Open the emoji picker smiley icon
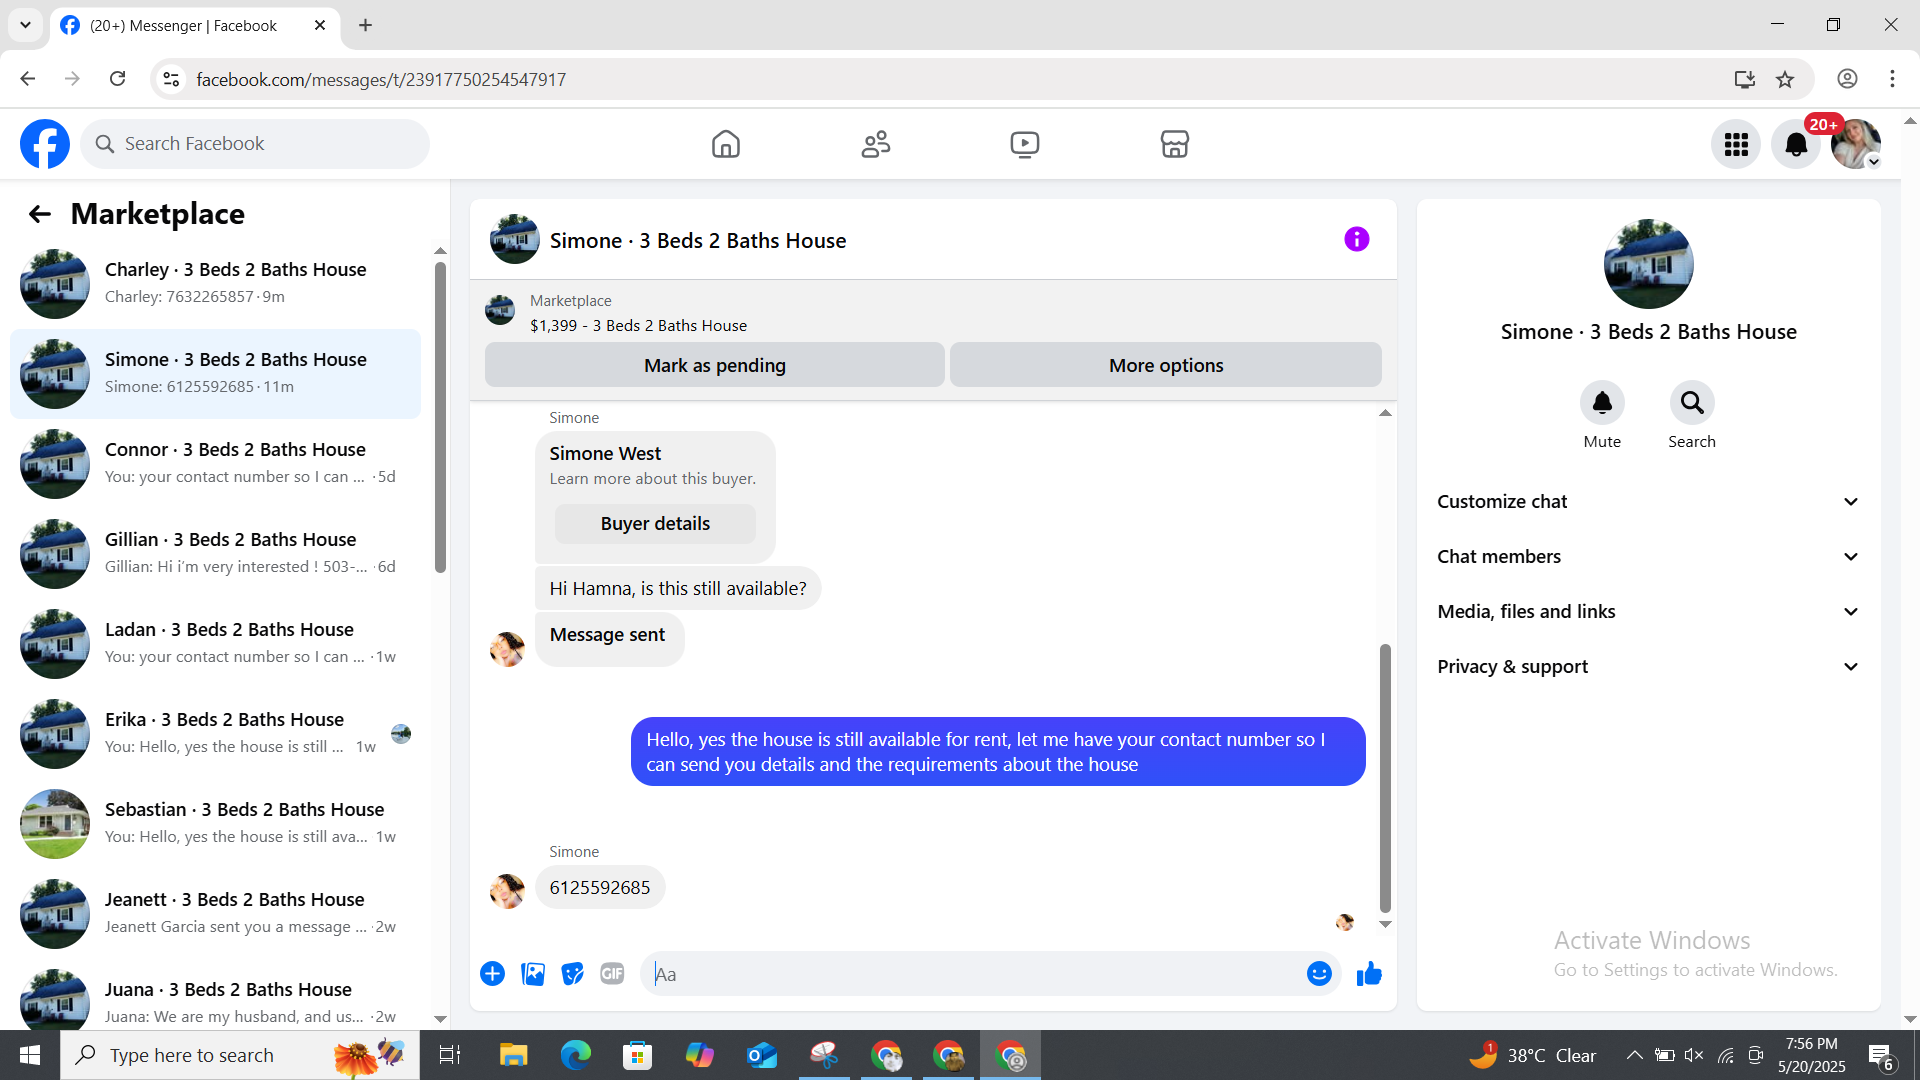 coord(1319,973)
